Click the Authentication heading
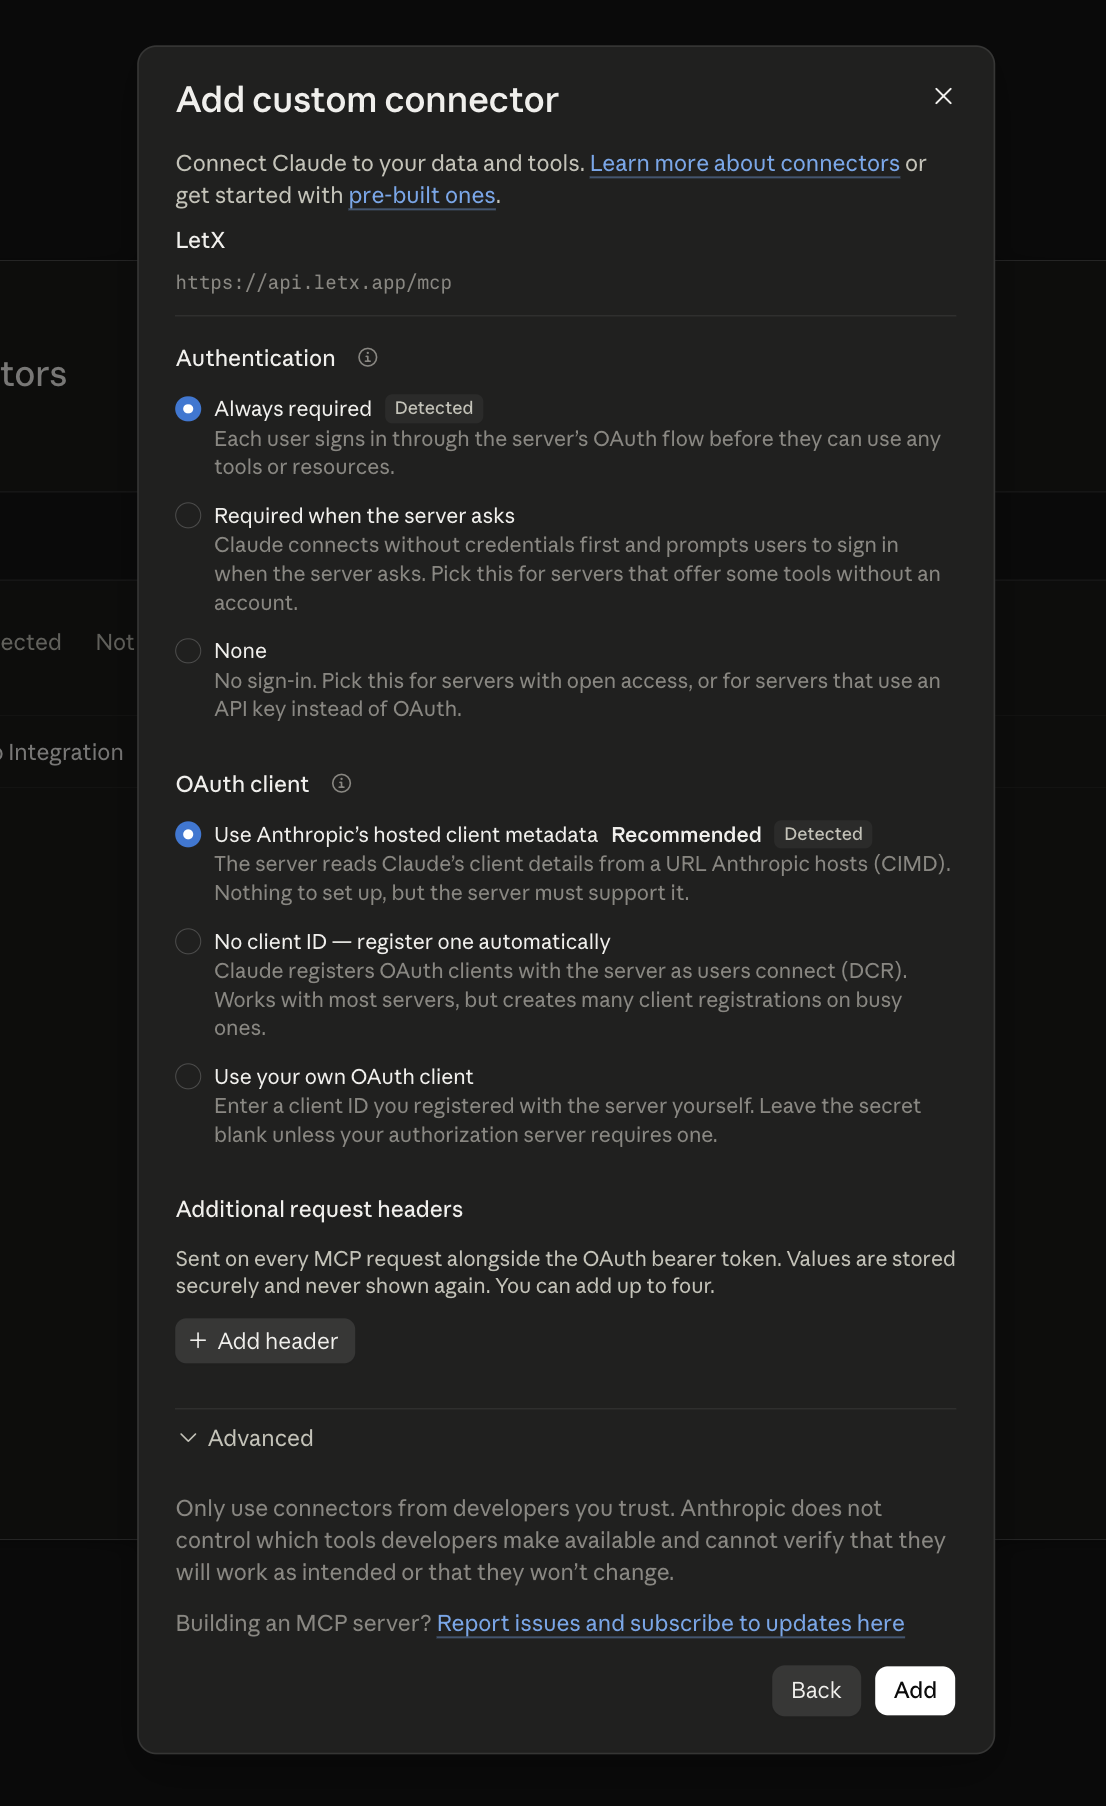 click(x=255, y=358)
